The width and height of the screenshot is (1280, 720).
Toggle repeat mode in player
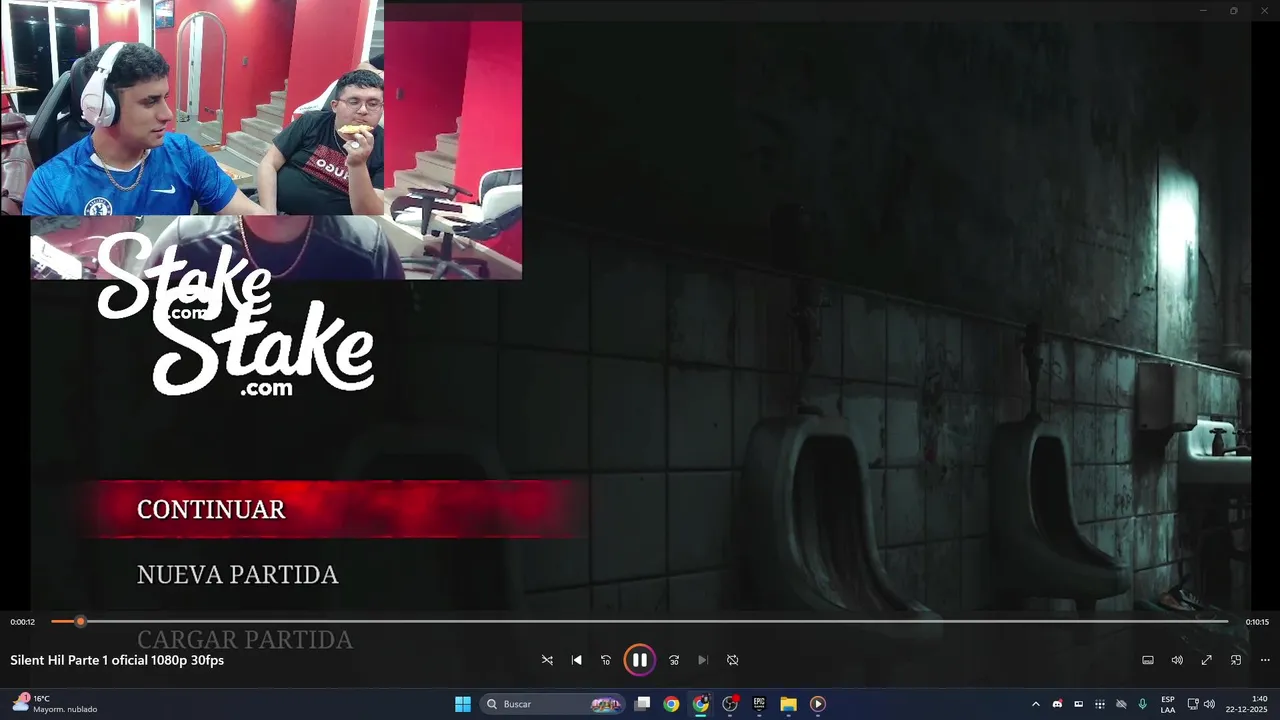point(732,660)
